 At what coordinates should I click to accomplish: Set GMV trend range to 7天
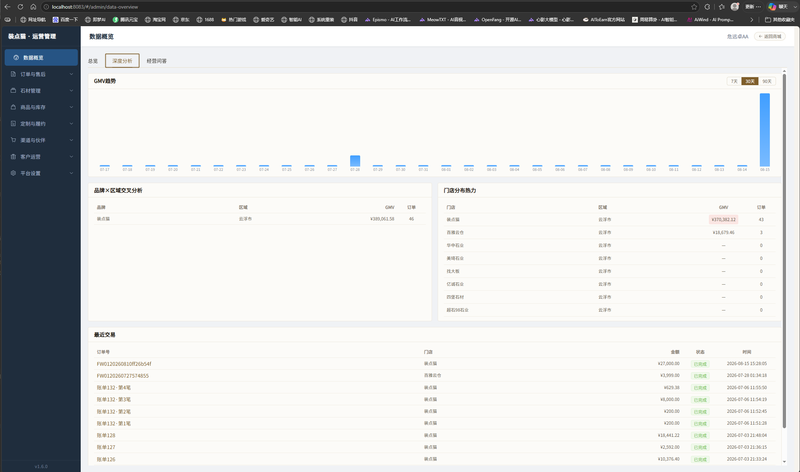(734, 81)
